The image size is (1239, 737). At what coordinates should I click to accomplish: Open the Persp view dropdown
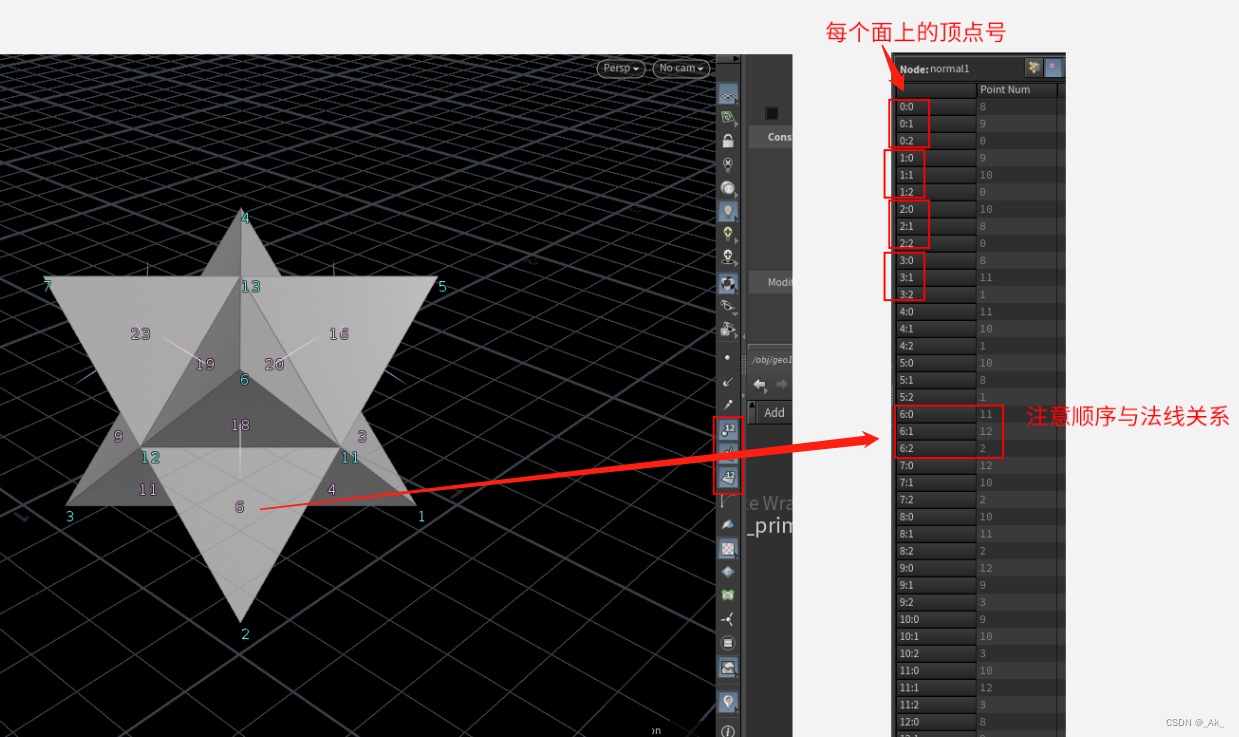(x=621, y=68)
